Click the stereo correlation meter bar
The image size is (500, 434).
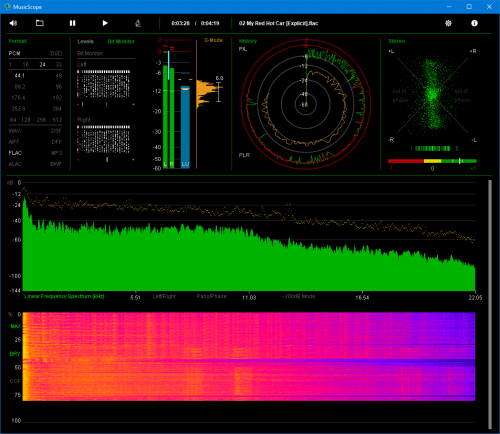coord(432,161)
